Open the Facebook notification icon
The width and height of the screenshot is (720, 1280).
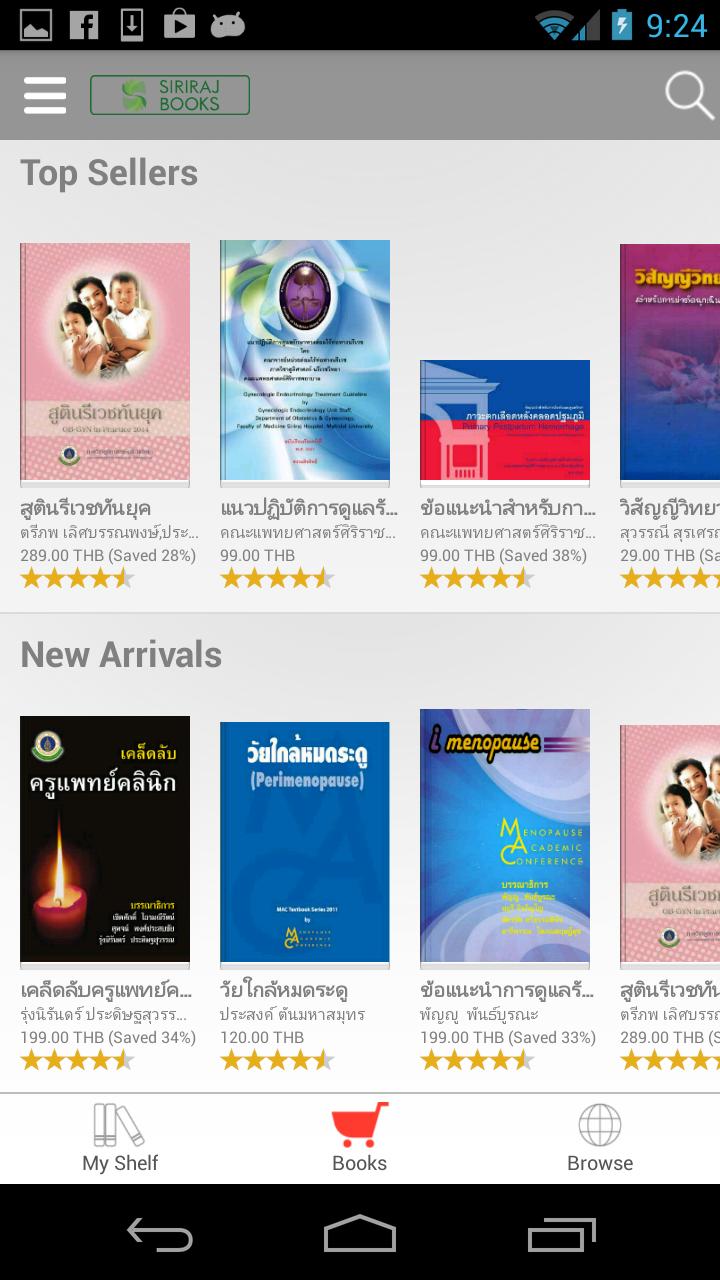click(84, 25)
